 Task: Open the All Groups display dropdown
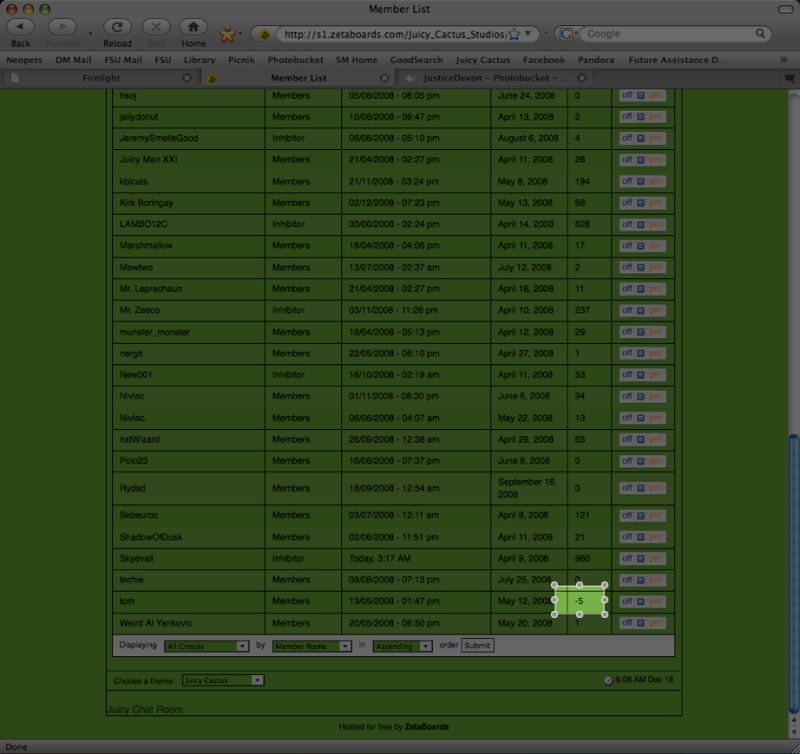coord(206,646)
